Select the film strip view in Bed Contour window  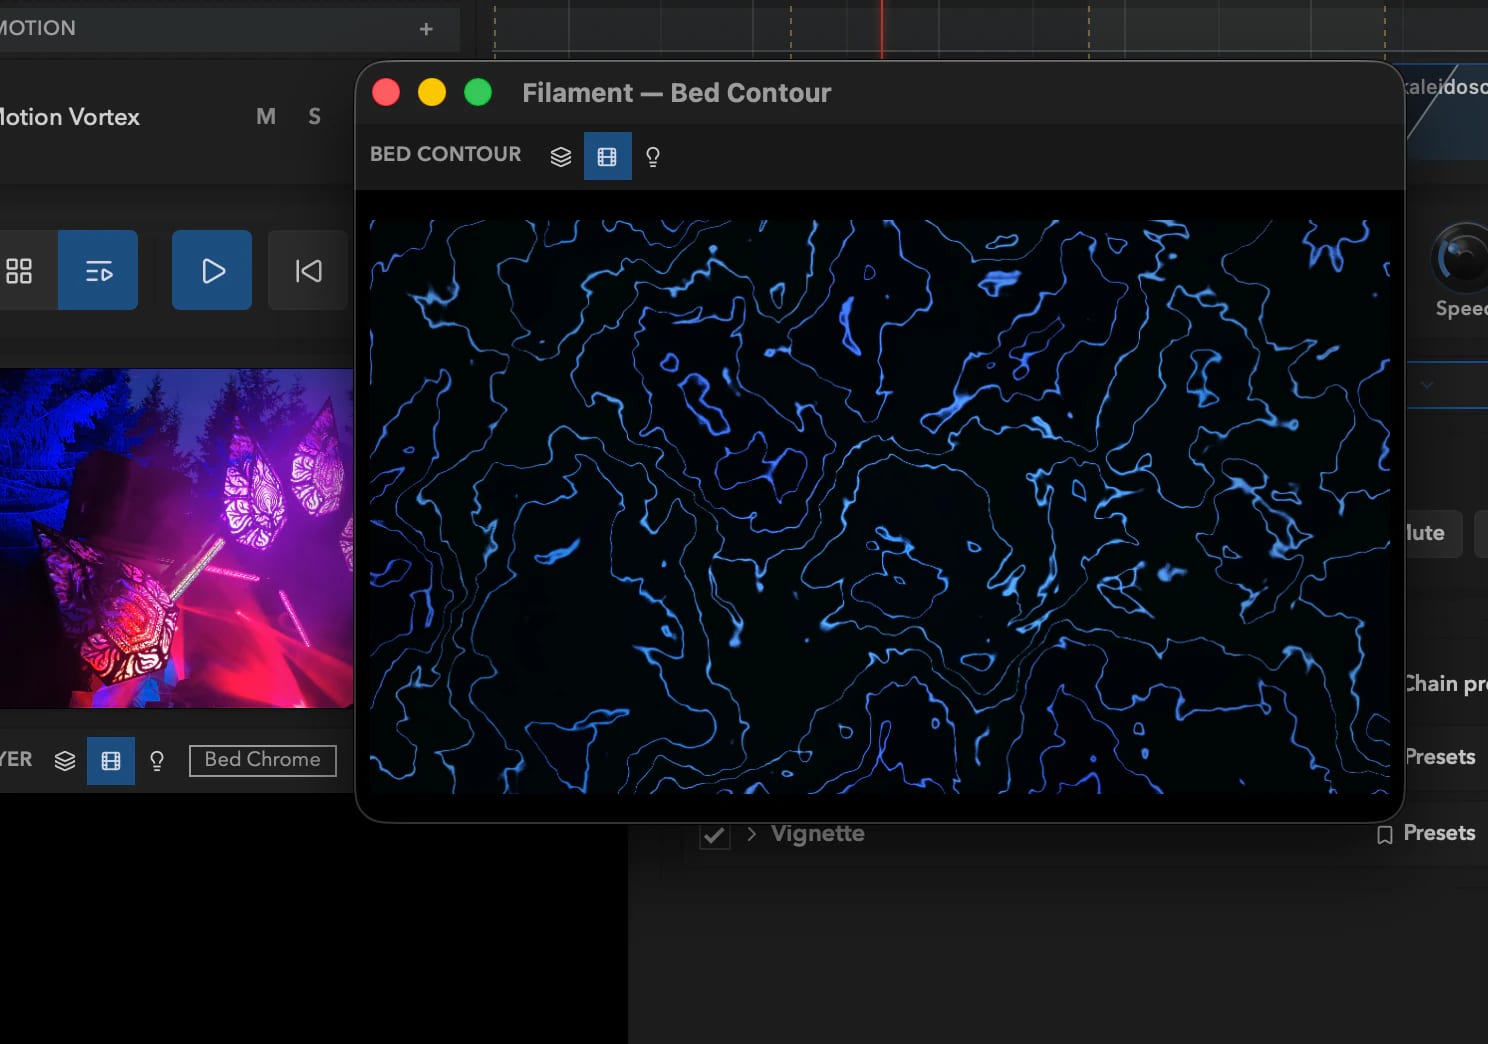coord(607,157)
